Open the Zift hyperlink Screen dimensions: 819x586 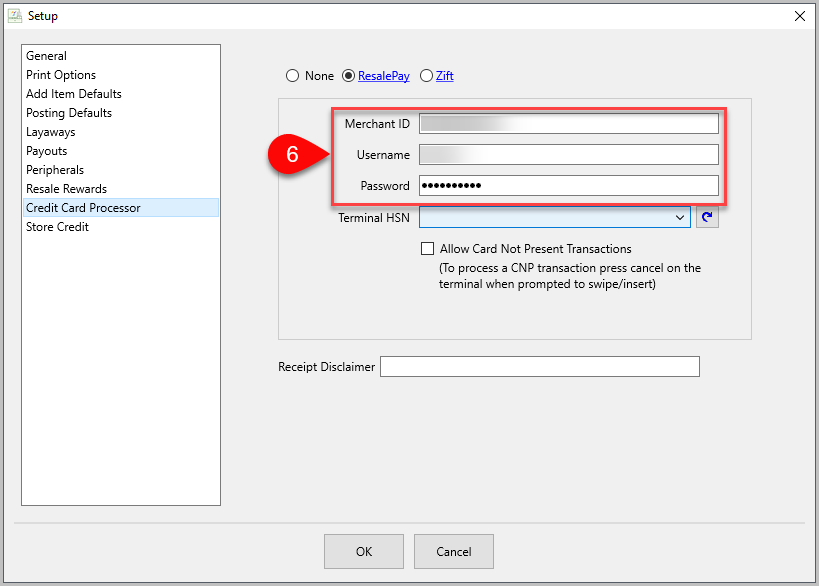click(x=444, y=76)
